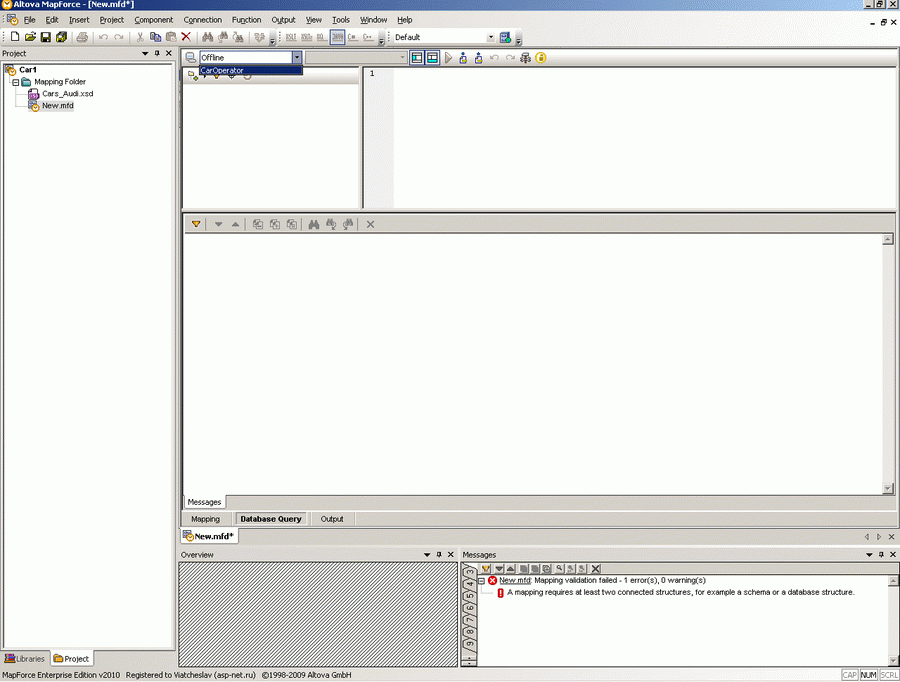Select Messages tab number 3

470,571
